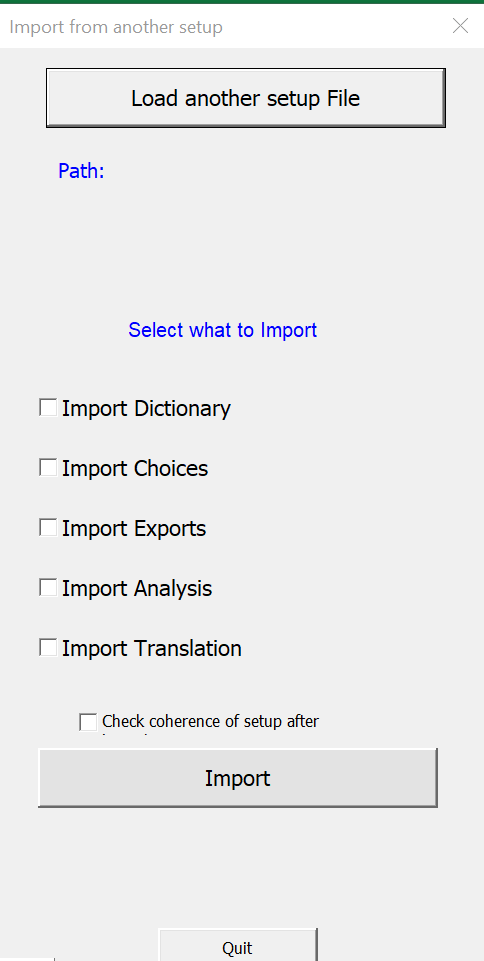Click the Import Analysis label text
Screen dimensions: 484x961
[137, 588]
